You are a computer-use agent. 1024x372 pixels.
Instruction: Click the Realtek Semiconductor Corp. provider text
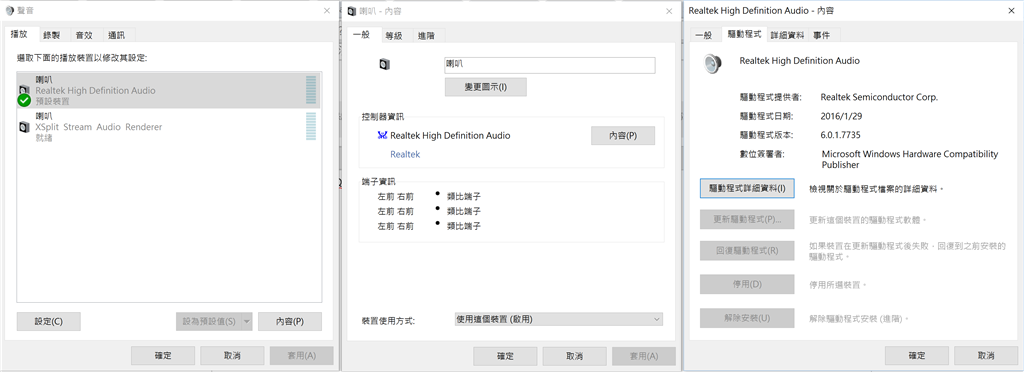(x=879, y=97)
